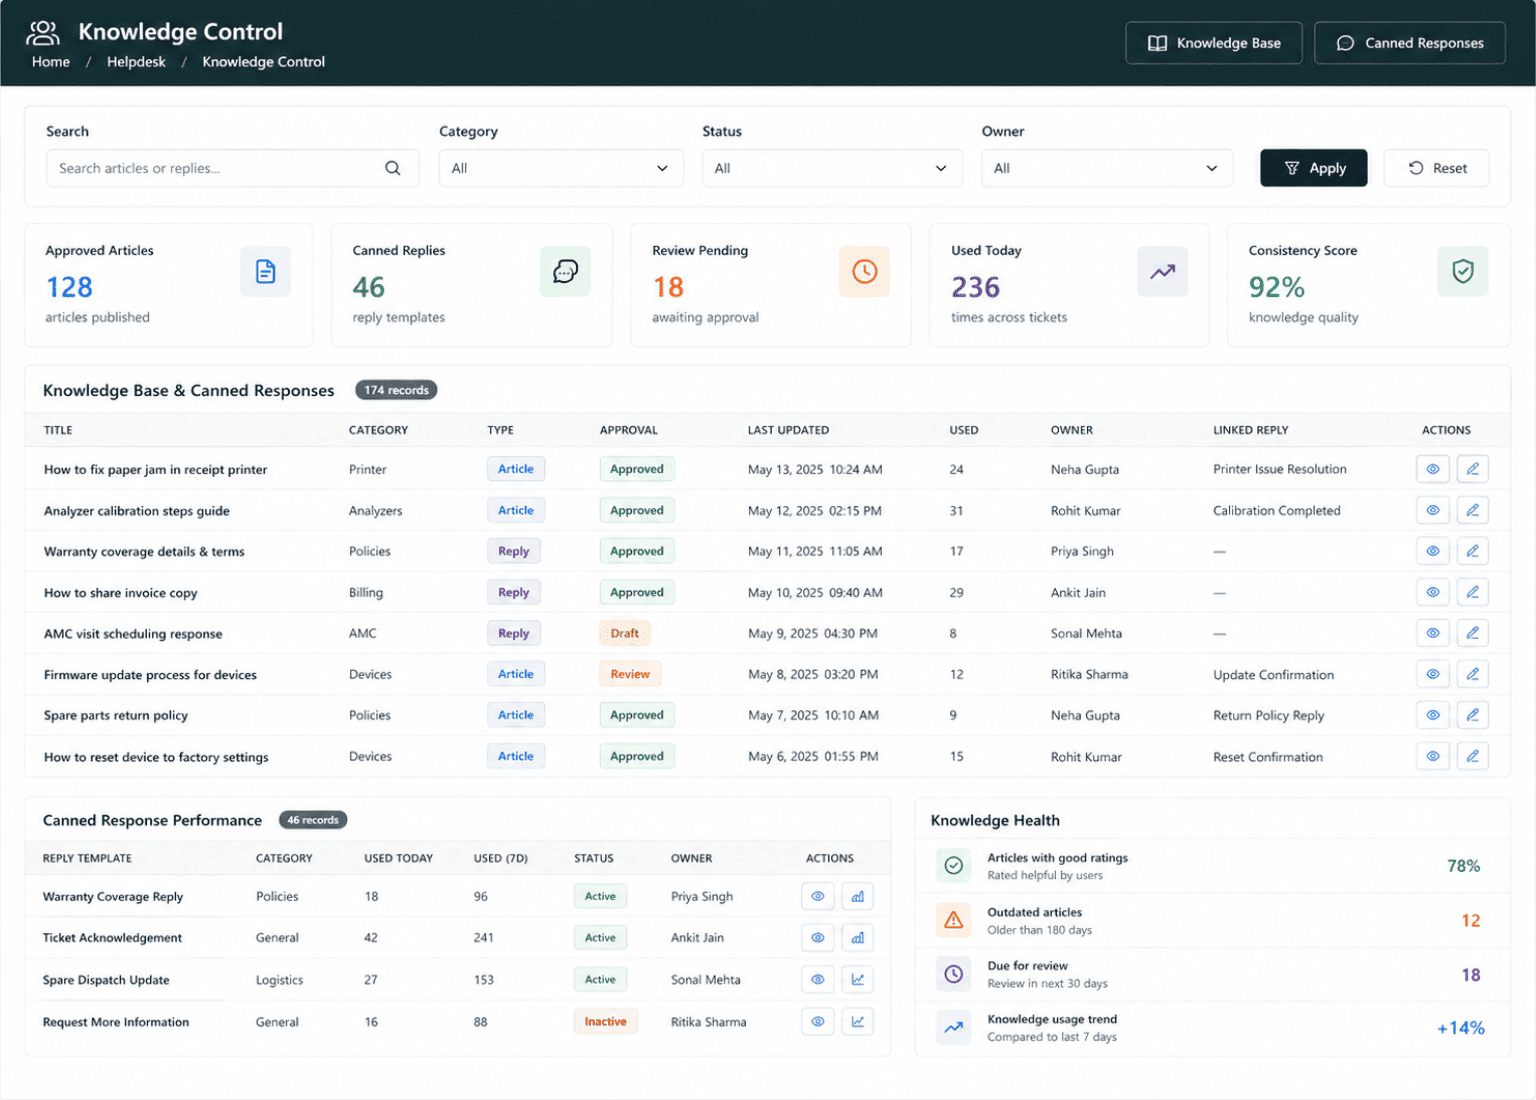The width and height of the screenshot is (1536, 1100).
Task: Click the 78% good ratings value
Action: (1464, 866)
